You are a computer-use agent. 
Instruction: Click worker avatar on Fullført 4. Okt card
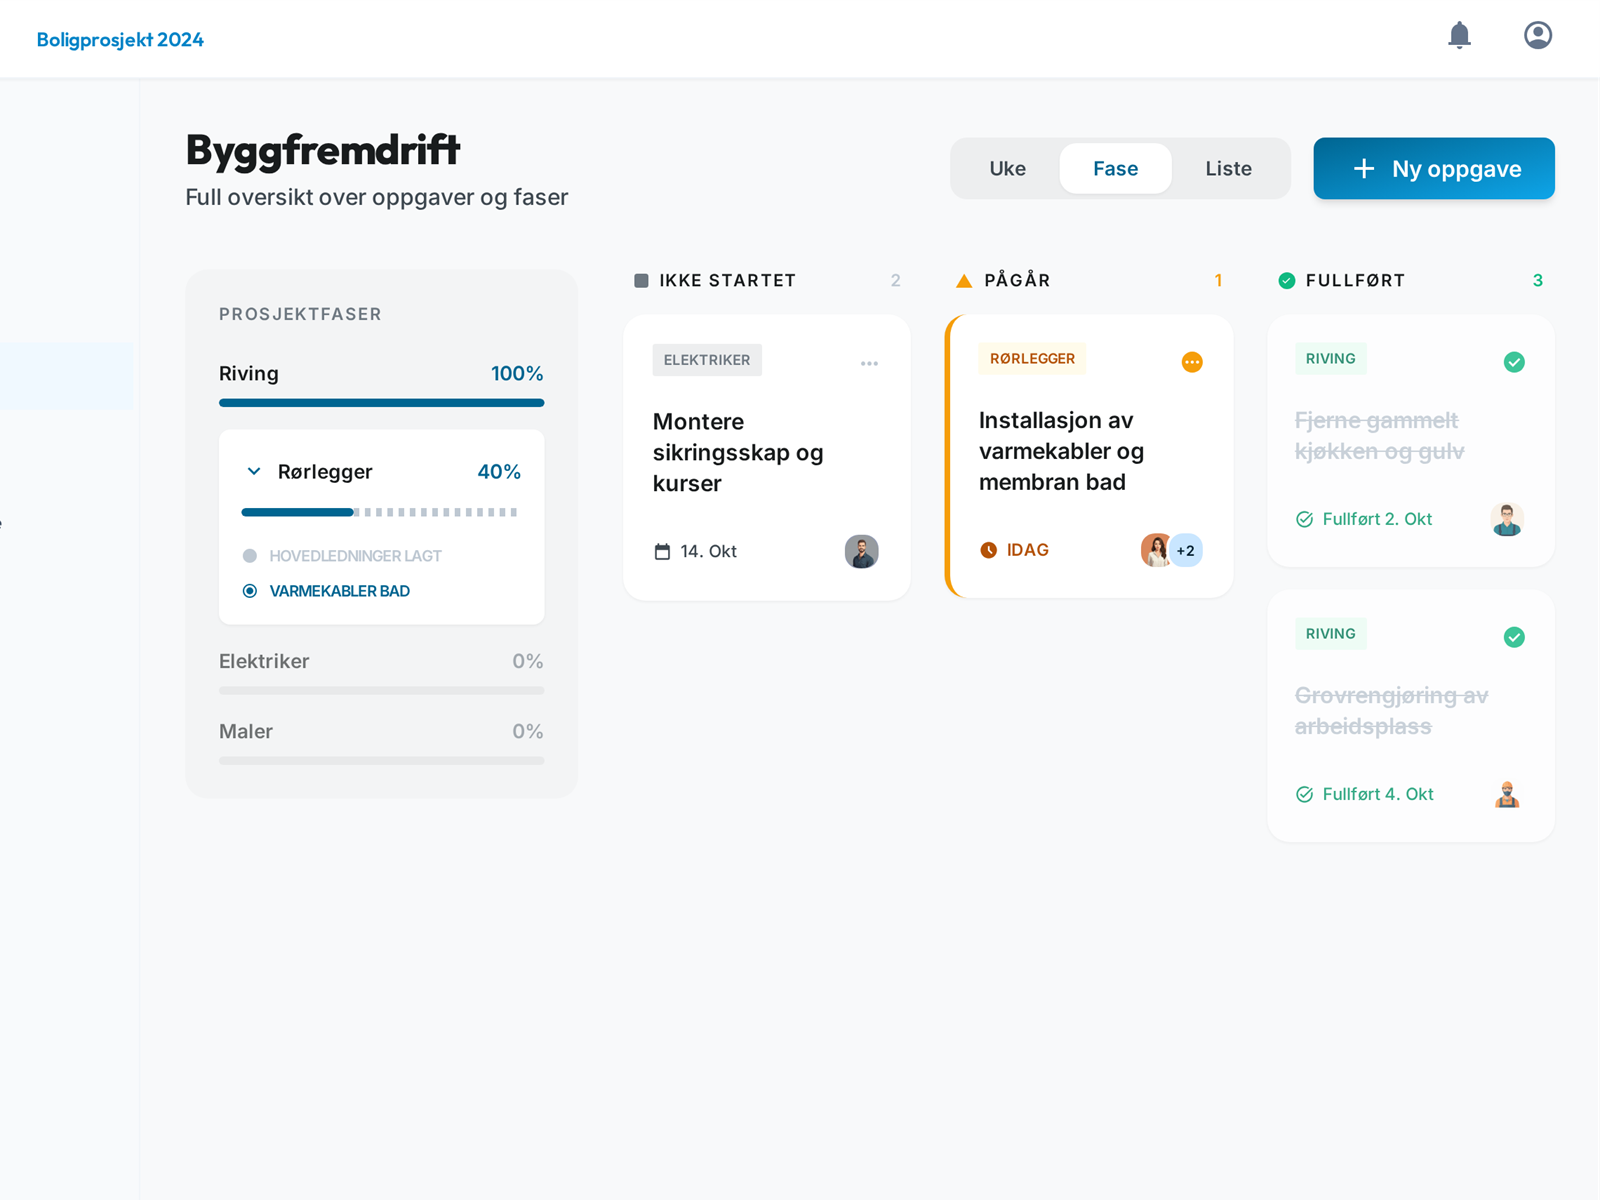(1507, 794)
